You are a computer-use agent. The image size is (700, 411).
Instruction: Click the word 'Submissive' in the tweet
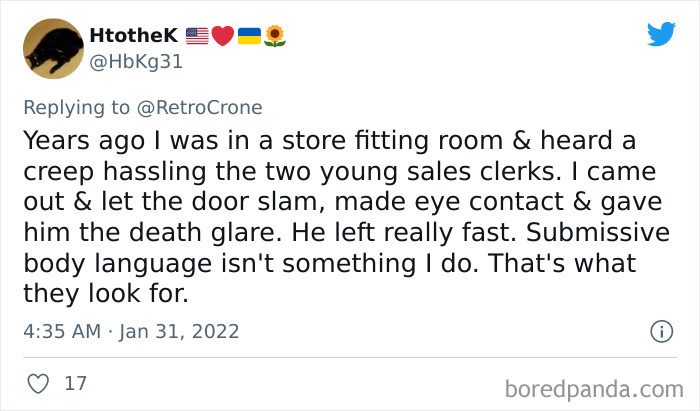coord(598,232)
